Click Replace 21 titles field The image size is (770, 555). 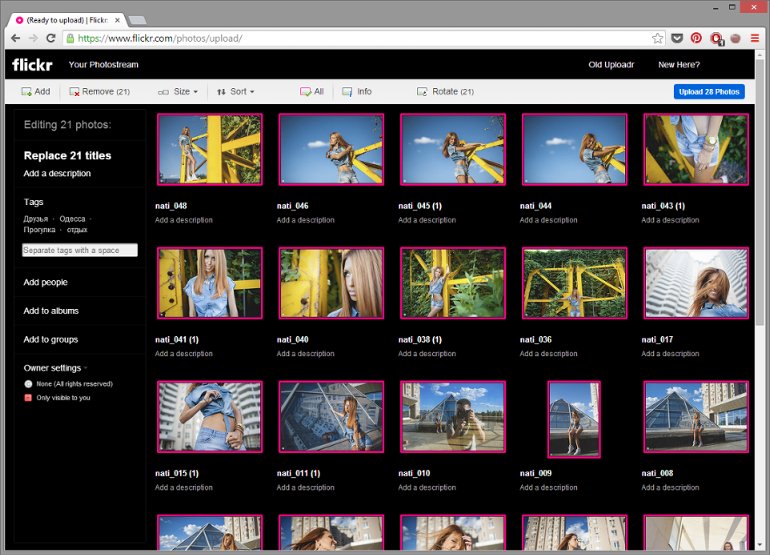point(68,156)
